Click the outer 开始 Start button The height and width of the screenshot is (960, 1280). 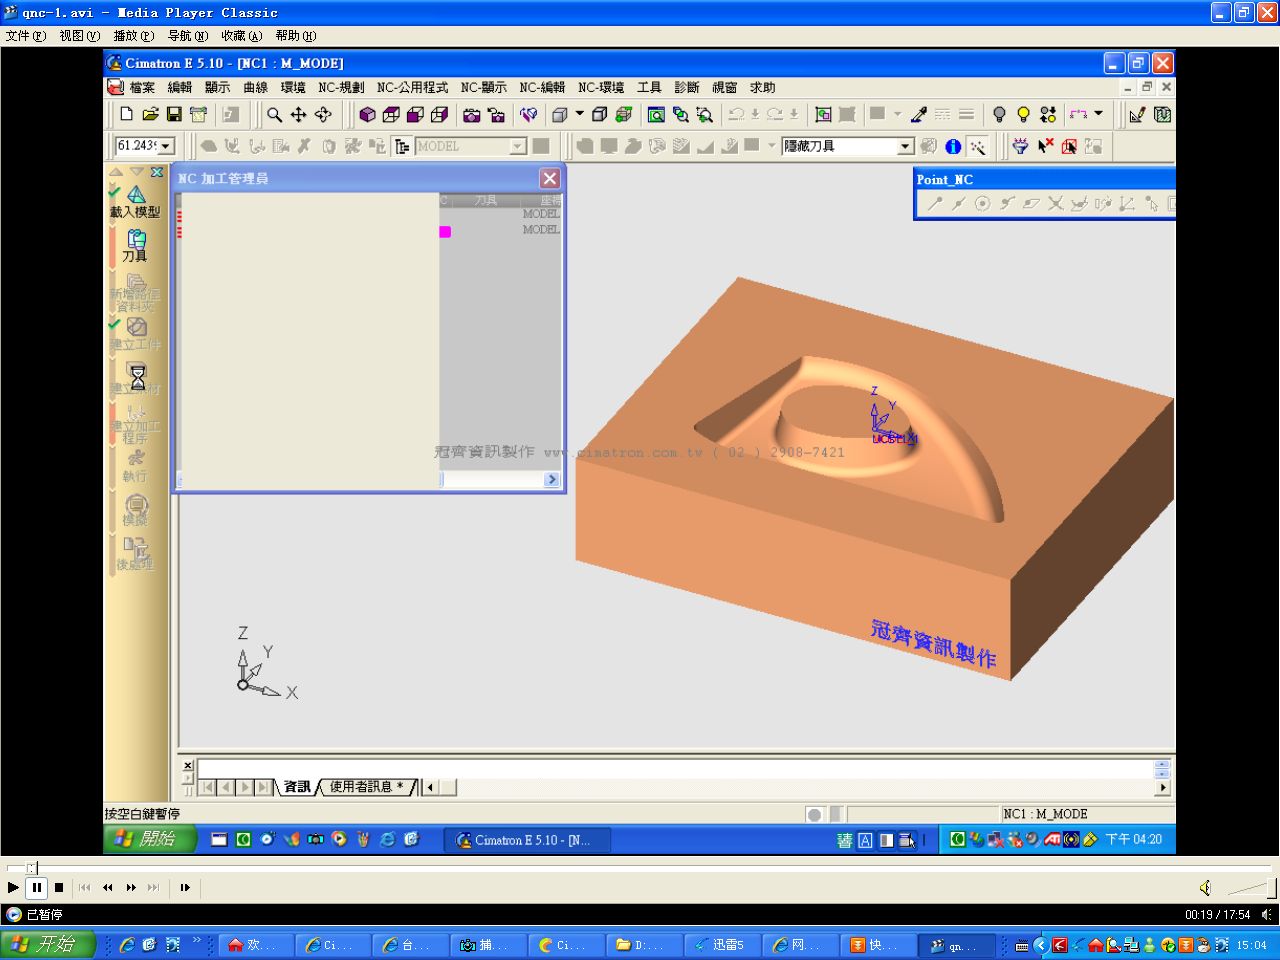(48, 945)
